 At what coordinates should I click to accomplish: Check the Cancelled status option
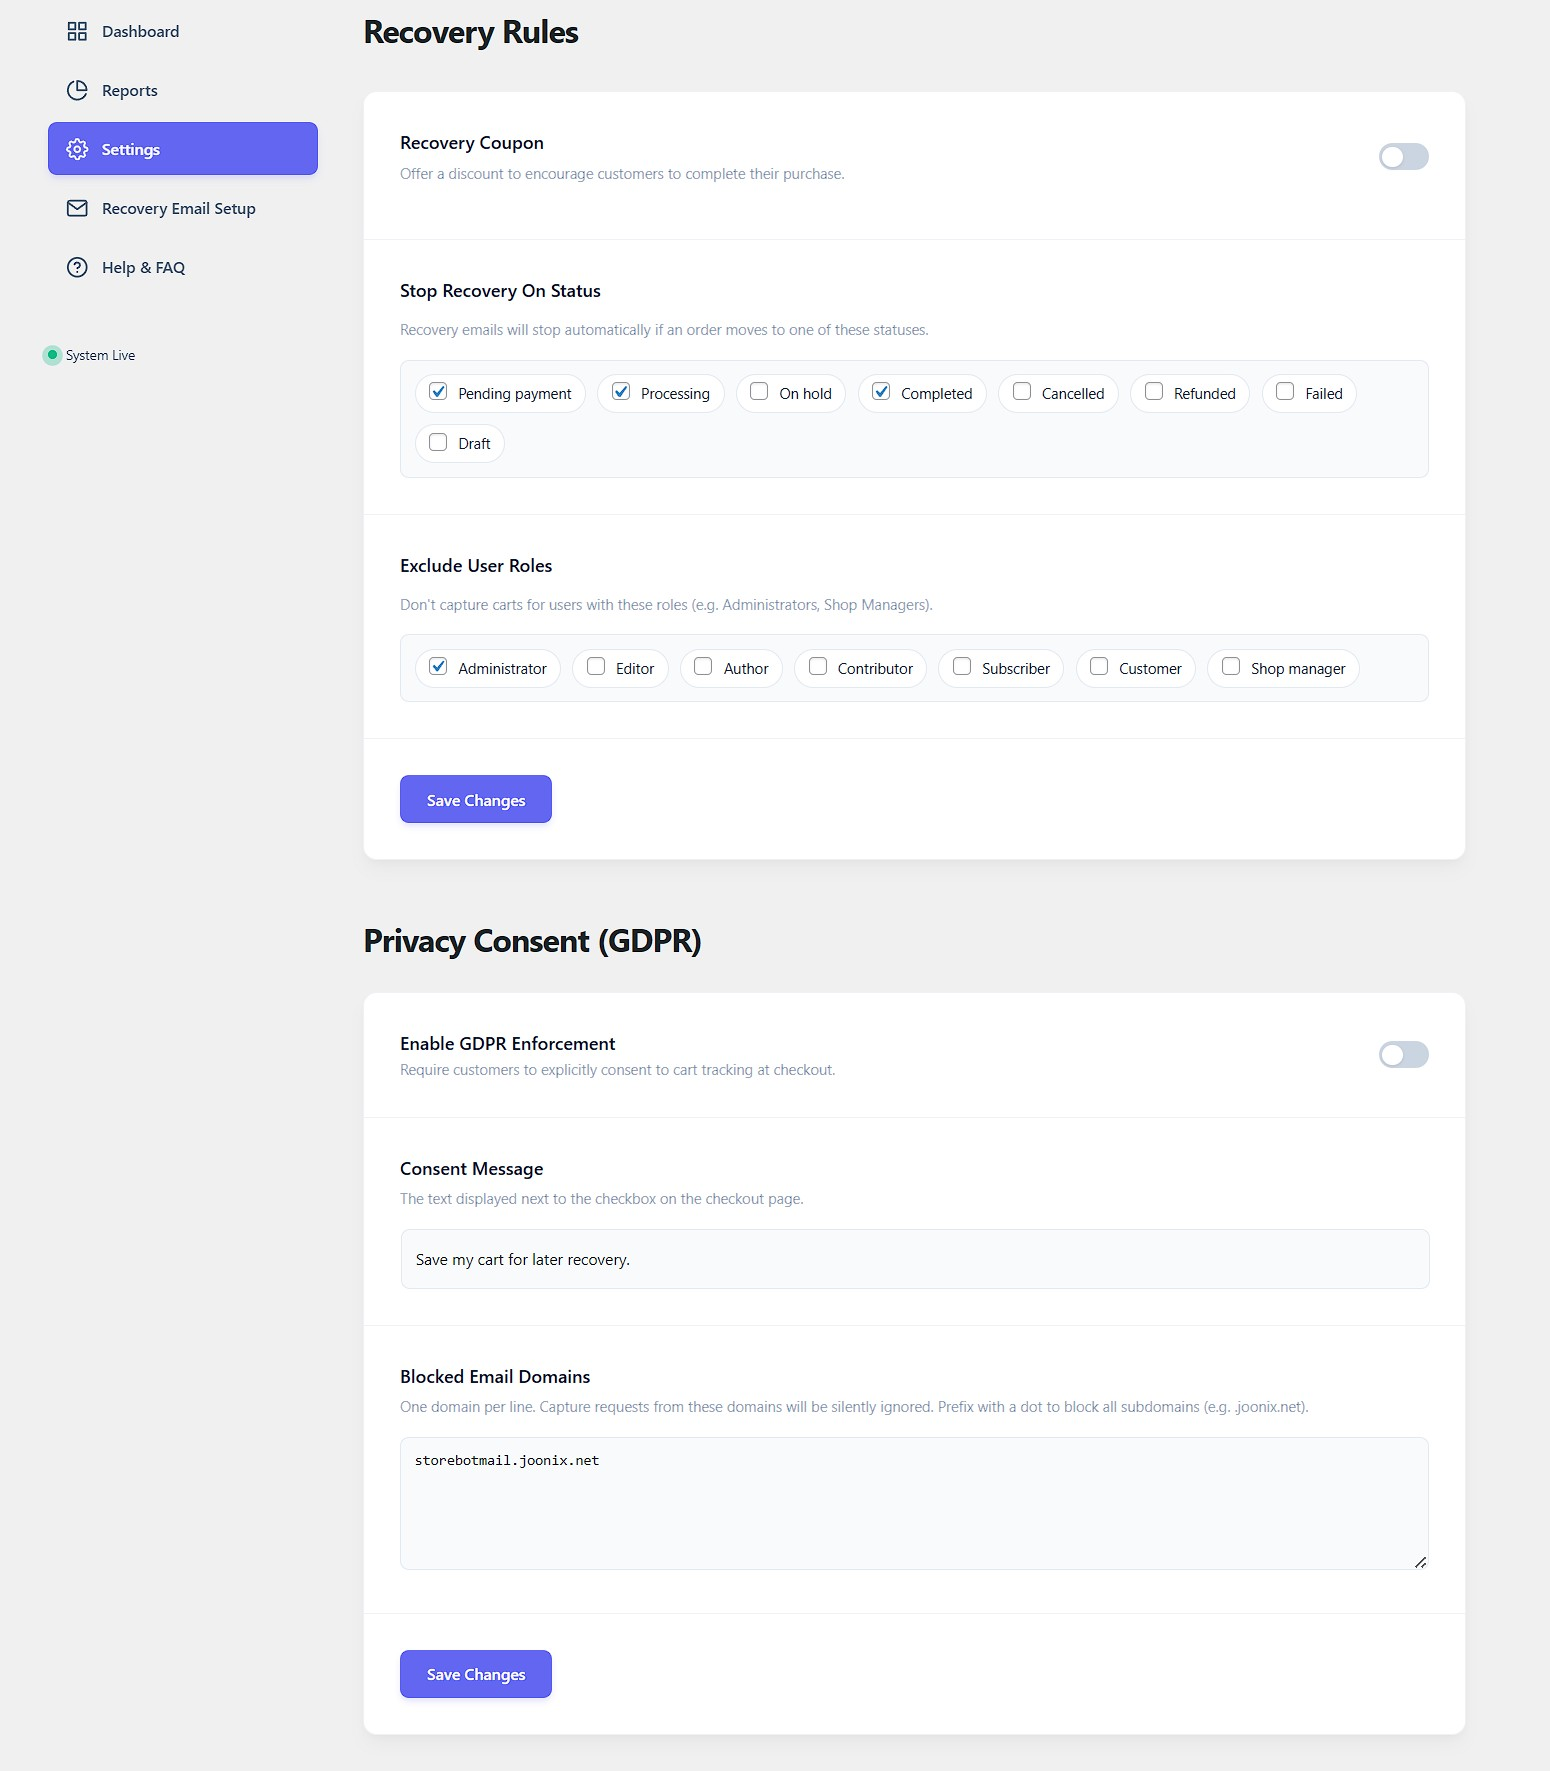pos(1021,391)
